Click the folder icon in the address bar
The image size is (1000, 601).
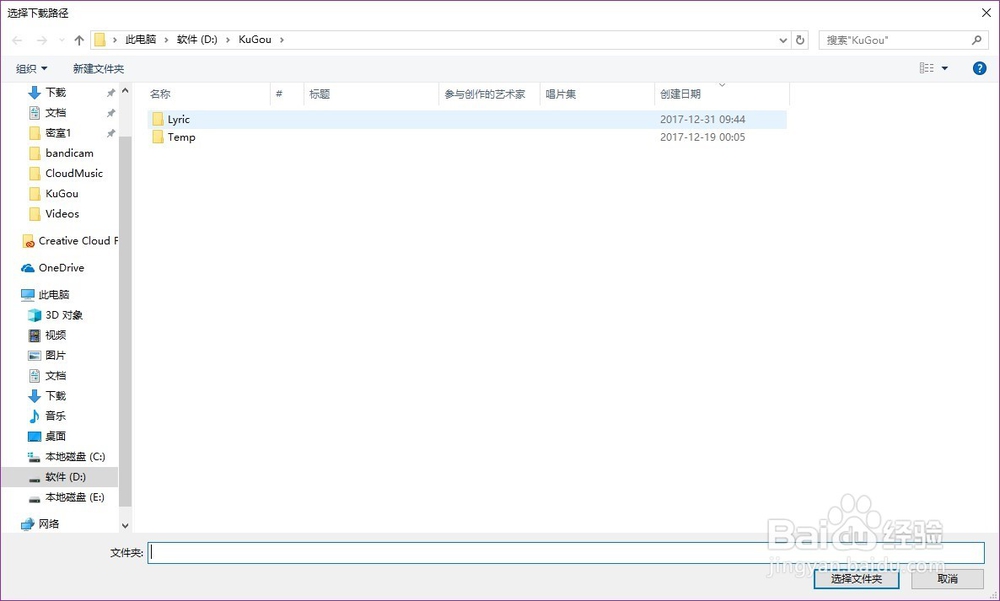tap(99, 40)
